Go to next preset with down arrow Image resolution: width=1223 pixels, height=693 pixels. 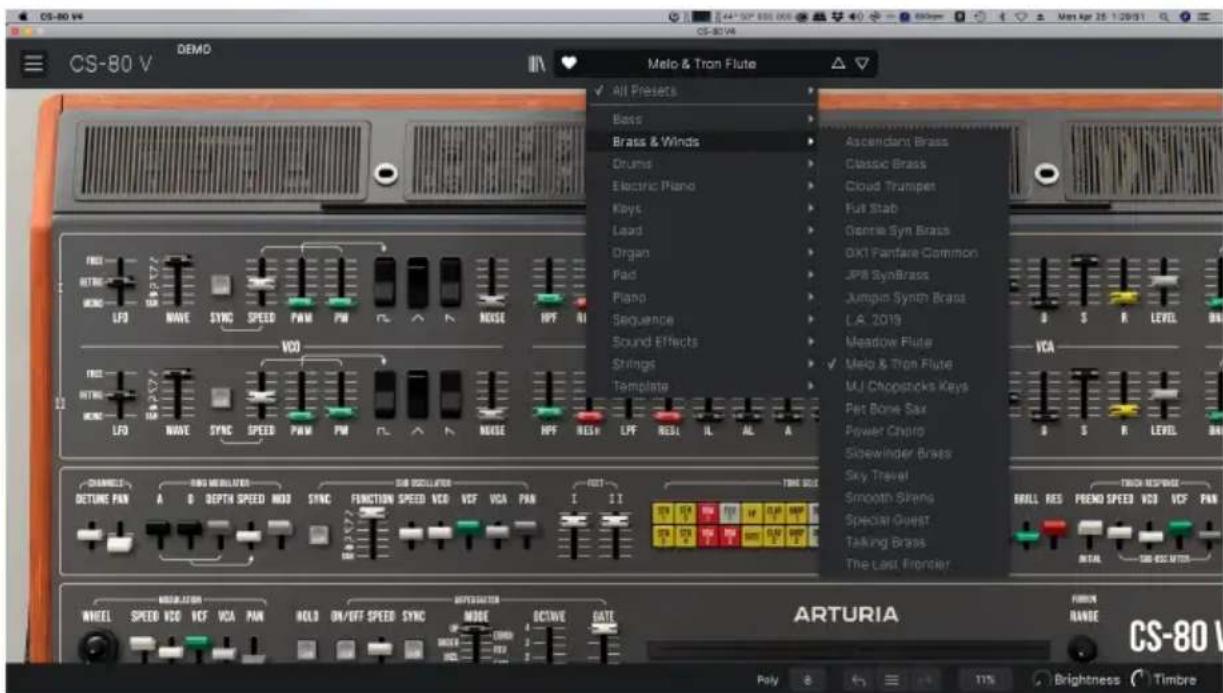click(x=862, y=64)
